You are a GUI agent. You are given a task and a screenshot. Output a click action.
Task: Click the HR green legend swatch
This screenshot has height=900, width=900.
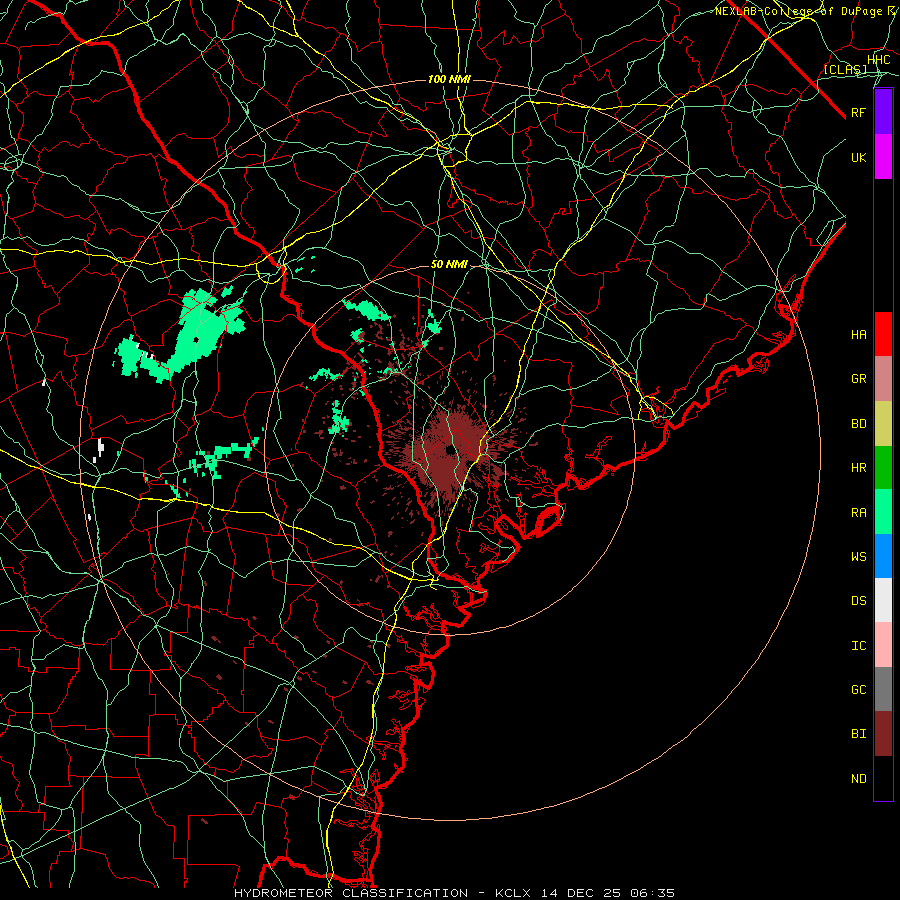(x=883, y=468)
